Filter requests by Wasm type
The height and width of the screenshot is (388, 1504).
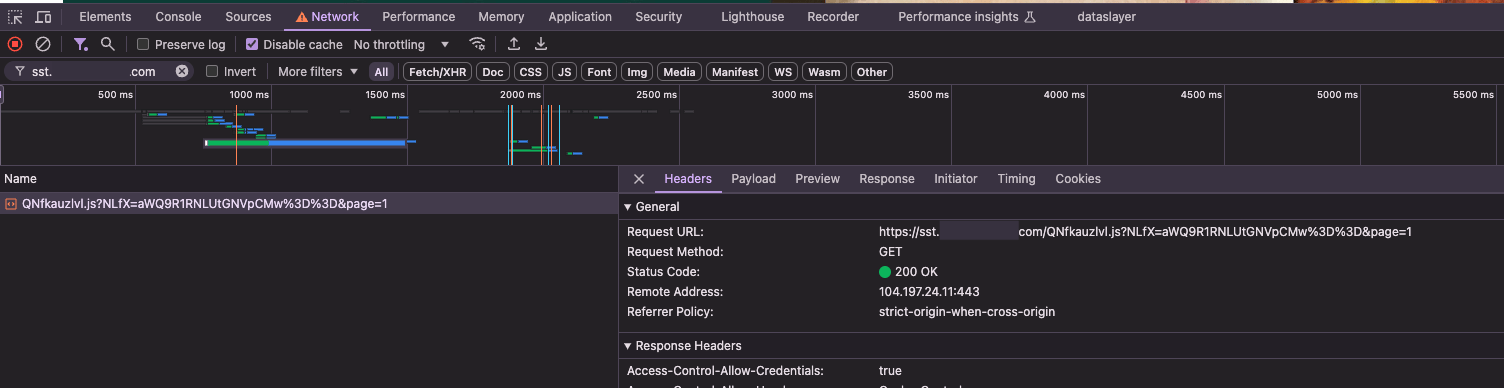[x=825, y=72]
